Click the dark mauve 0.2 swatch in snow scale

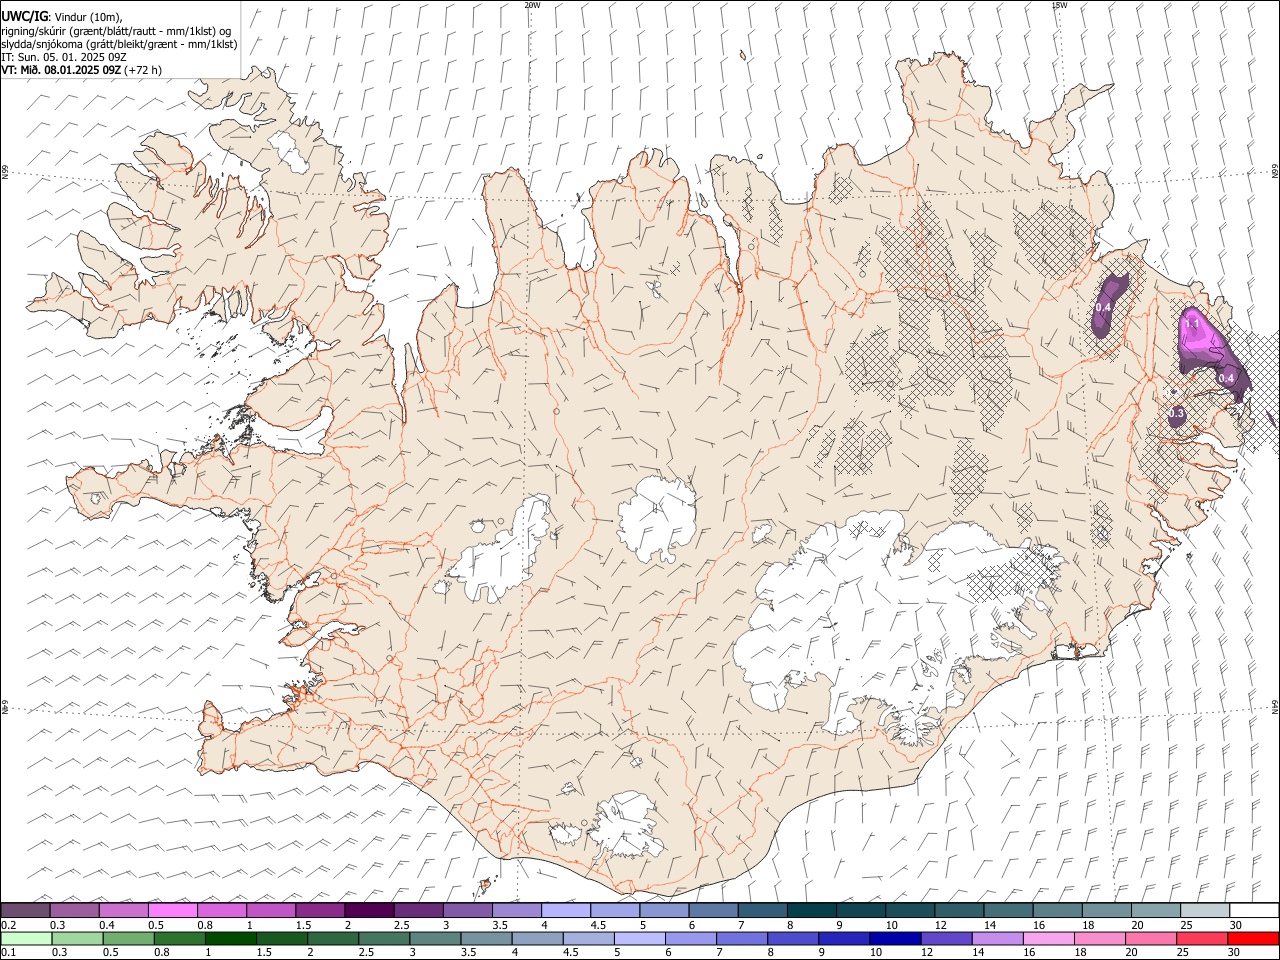pyautogui.click(x=26, y=911)
